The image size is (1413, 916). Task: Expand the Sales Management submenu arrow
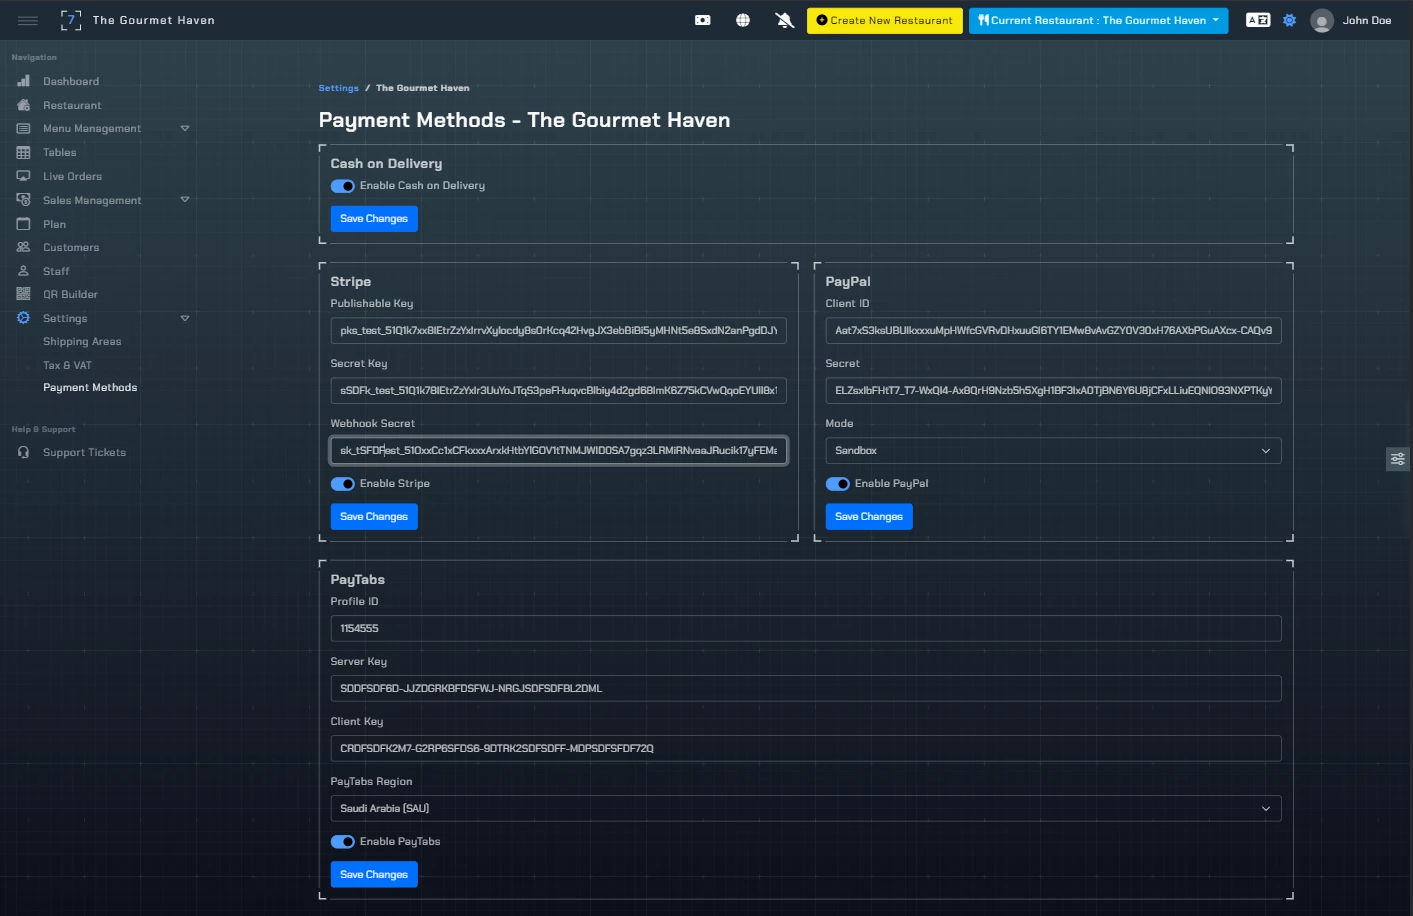pos(185,200)
